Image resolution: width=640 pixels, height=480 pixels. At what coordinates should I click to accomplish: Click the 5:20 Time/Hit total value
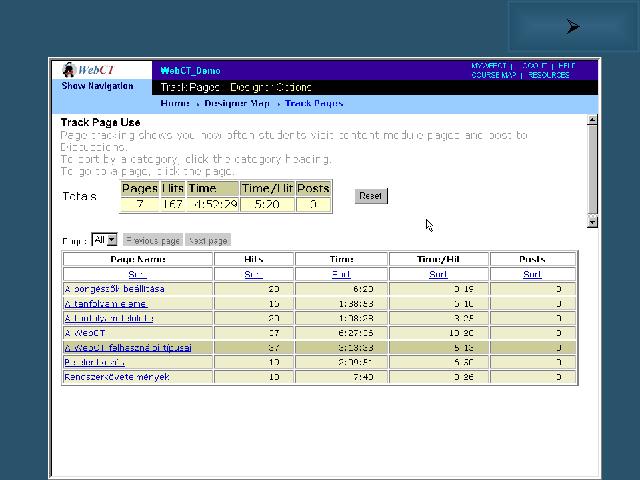click(267, 204)
